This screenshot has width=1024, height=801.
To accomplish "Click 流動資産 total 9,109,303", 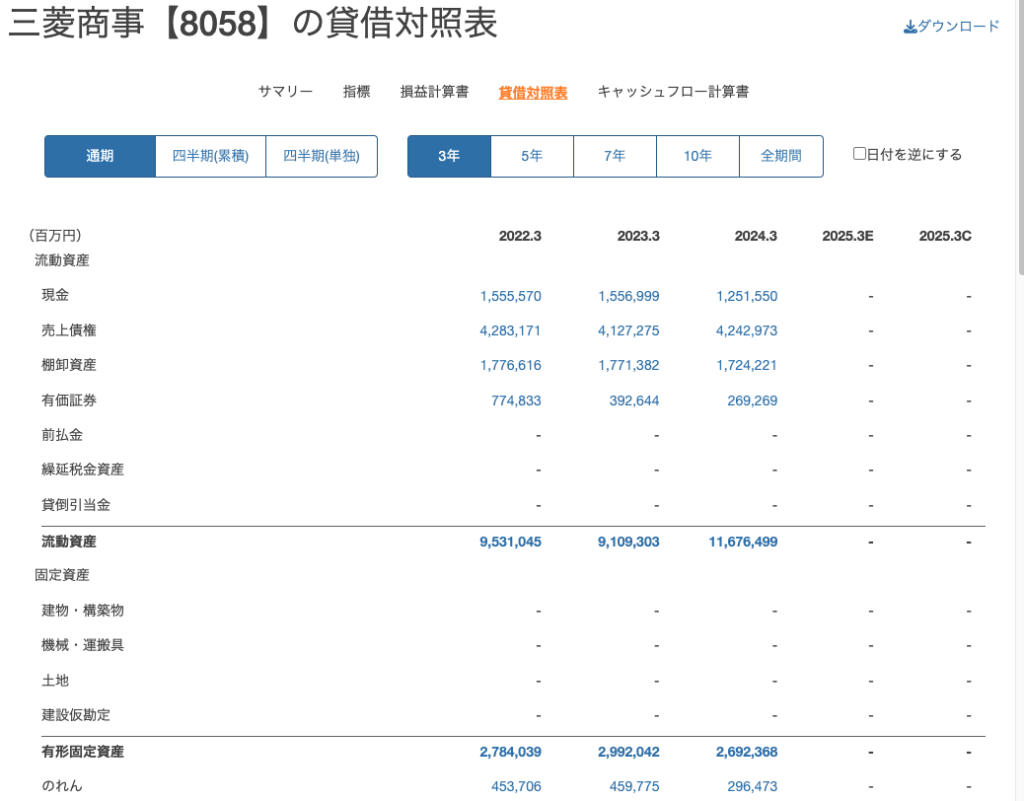I will coord(629,542).
